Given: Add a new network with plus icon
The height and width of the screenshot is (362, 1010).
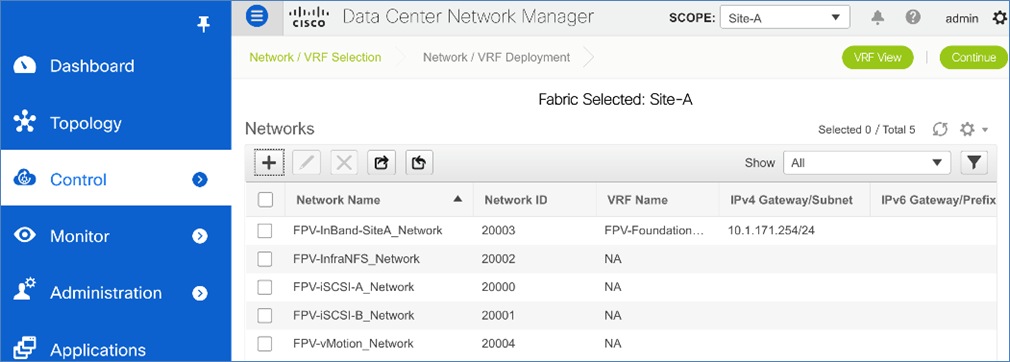Looking at the screenshot, I should click(x=269, y=163).
